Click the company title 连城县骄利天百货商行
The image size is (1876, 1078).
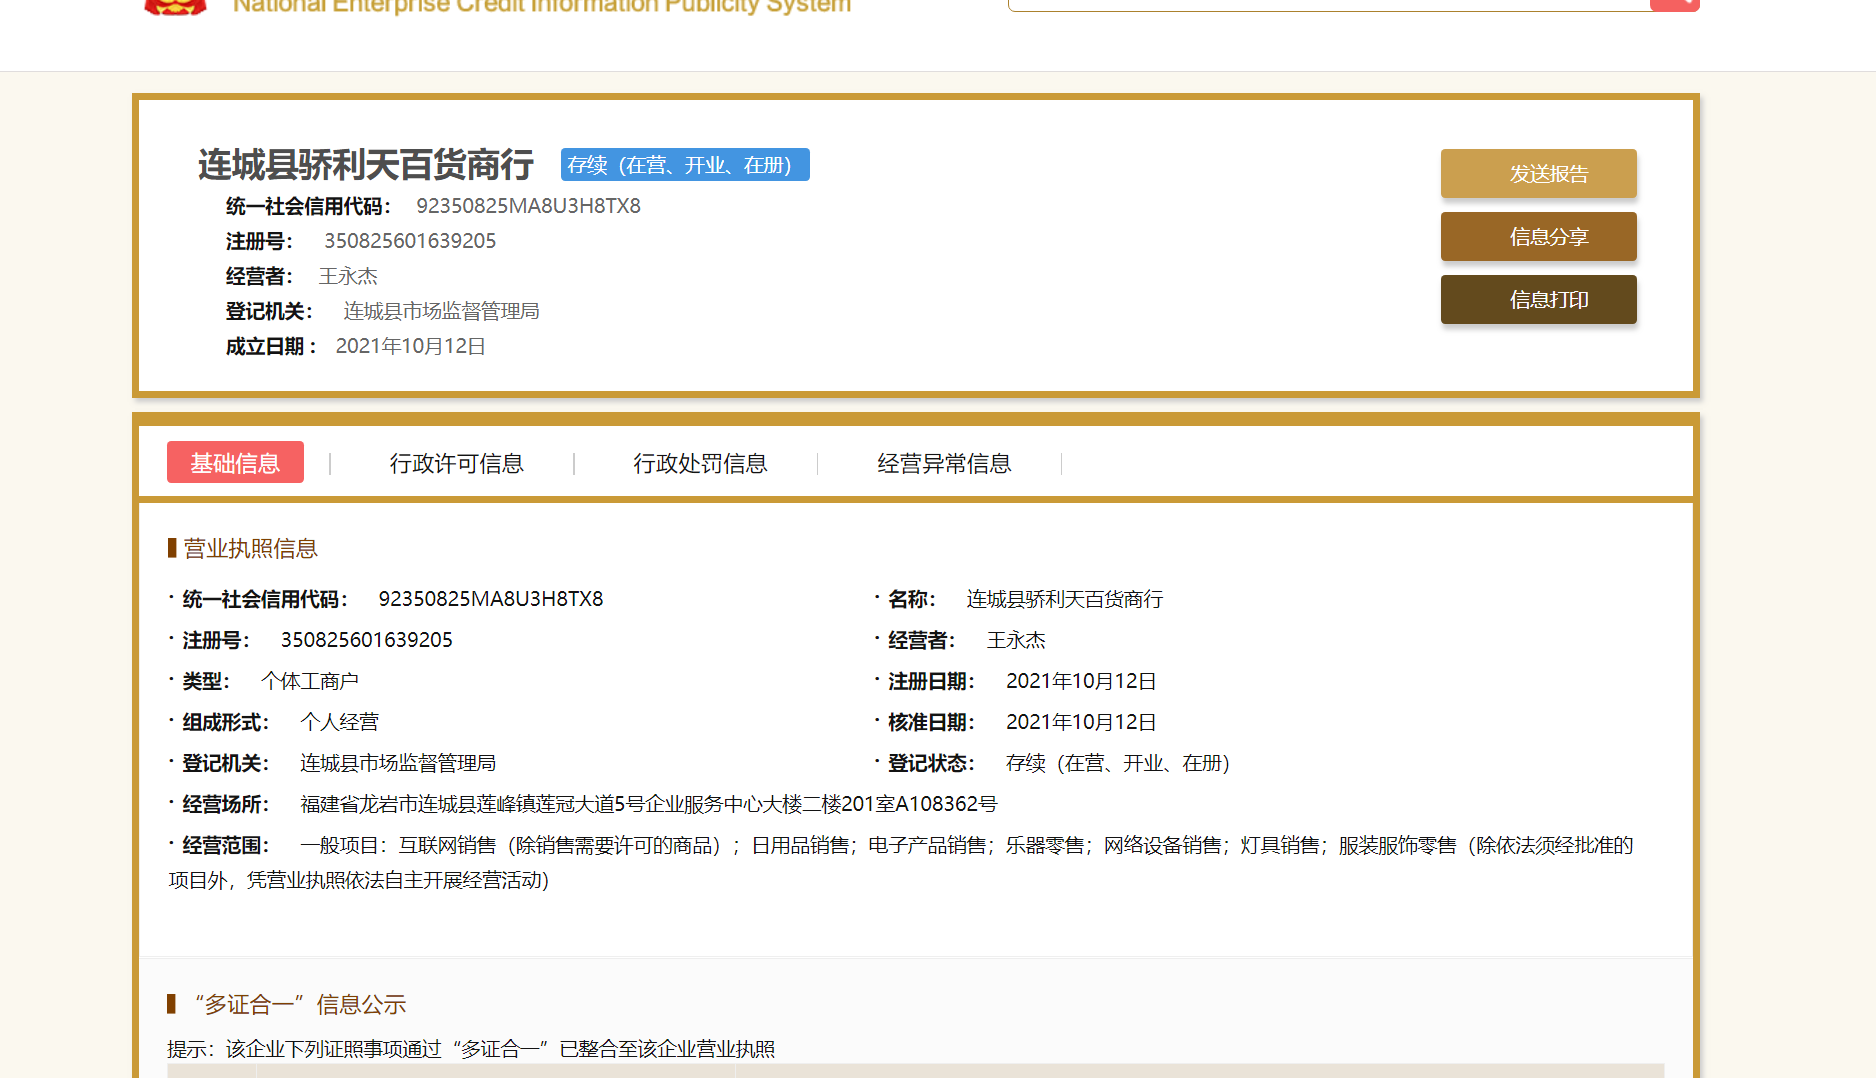coord(366,165)
